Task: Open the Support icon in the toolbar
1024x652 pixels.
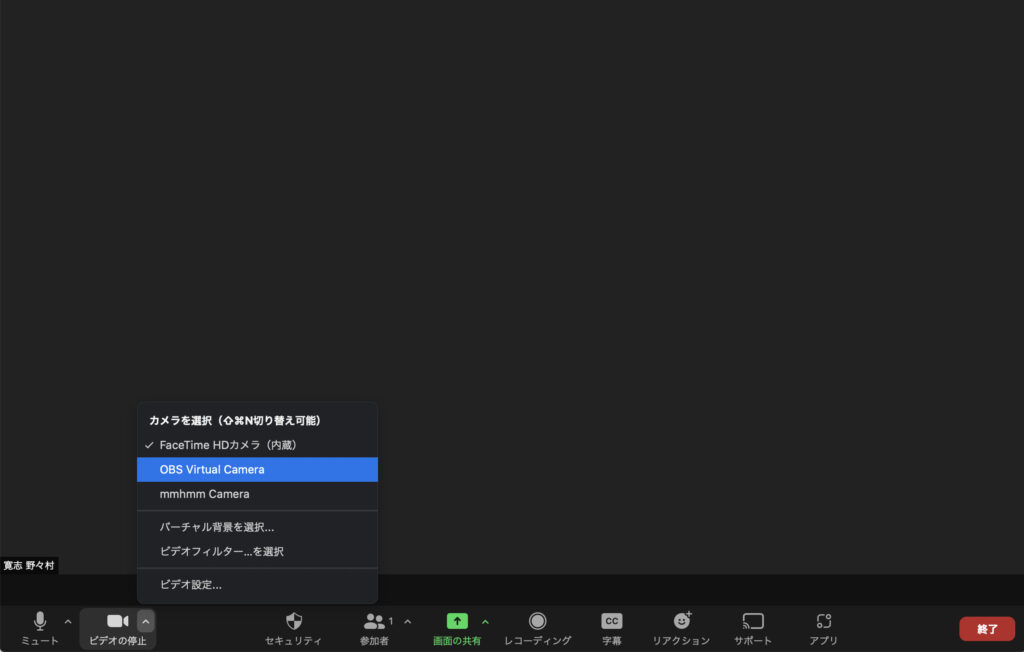Action: pos(753,621)
